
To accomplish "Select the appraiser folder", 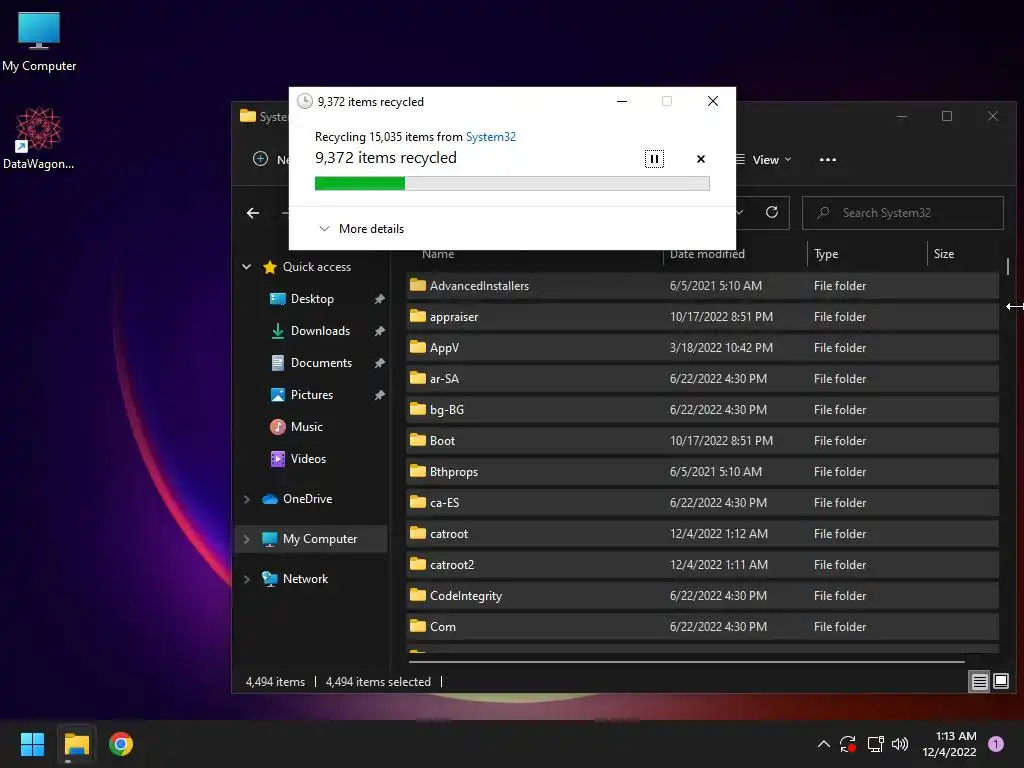I will pos(702,317).
